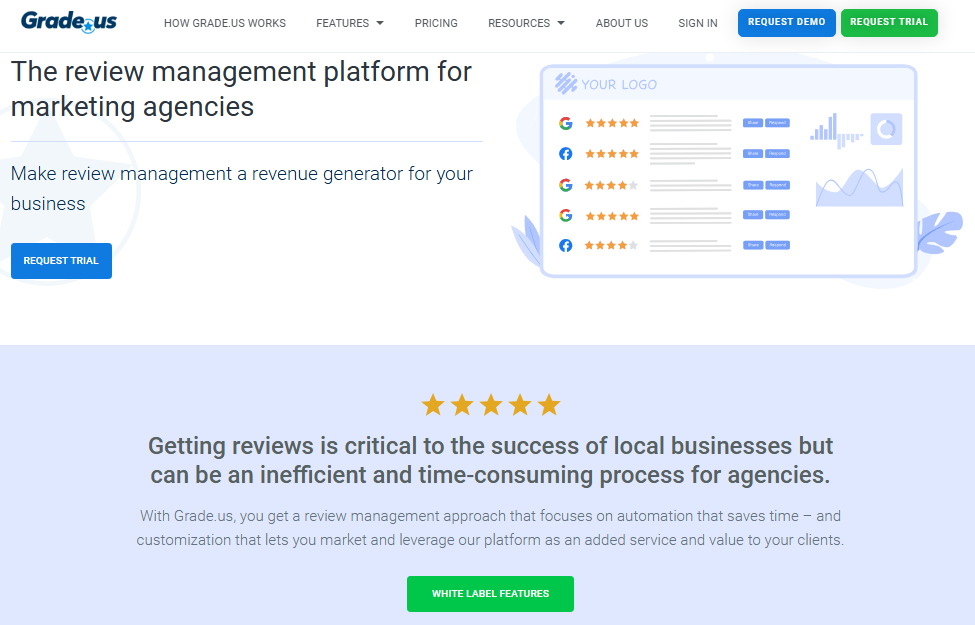
Task: Expand the RESOURCES dropdown menu
Action: 527,23
